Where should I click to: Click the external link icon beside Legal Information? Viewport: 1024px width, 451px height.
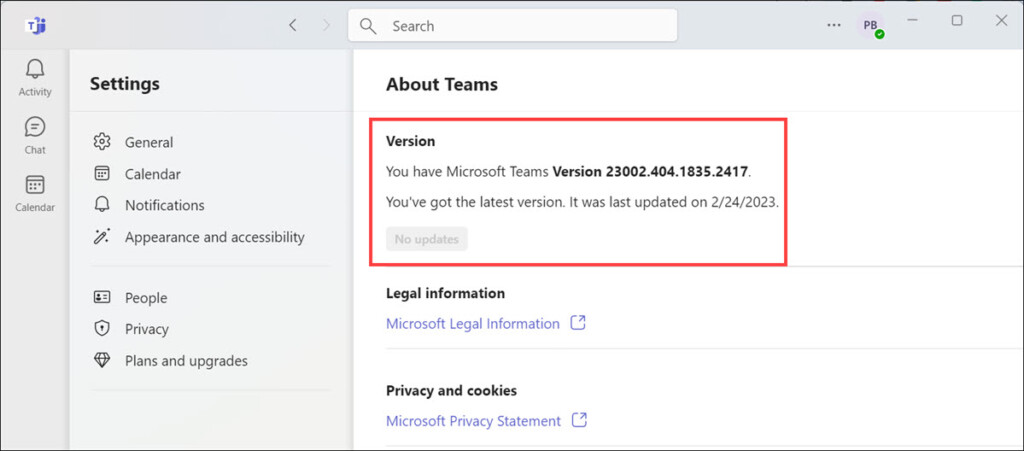(577, 323)
